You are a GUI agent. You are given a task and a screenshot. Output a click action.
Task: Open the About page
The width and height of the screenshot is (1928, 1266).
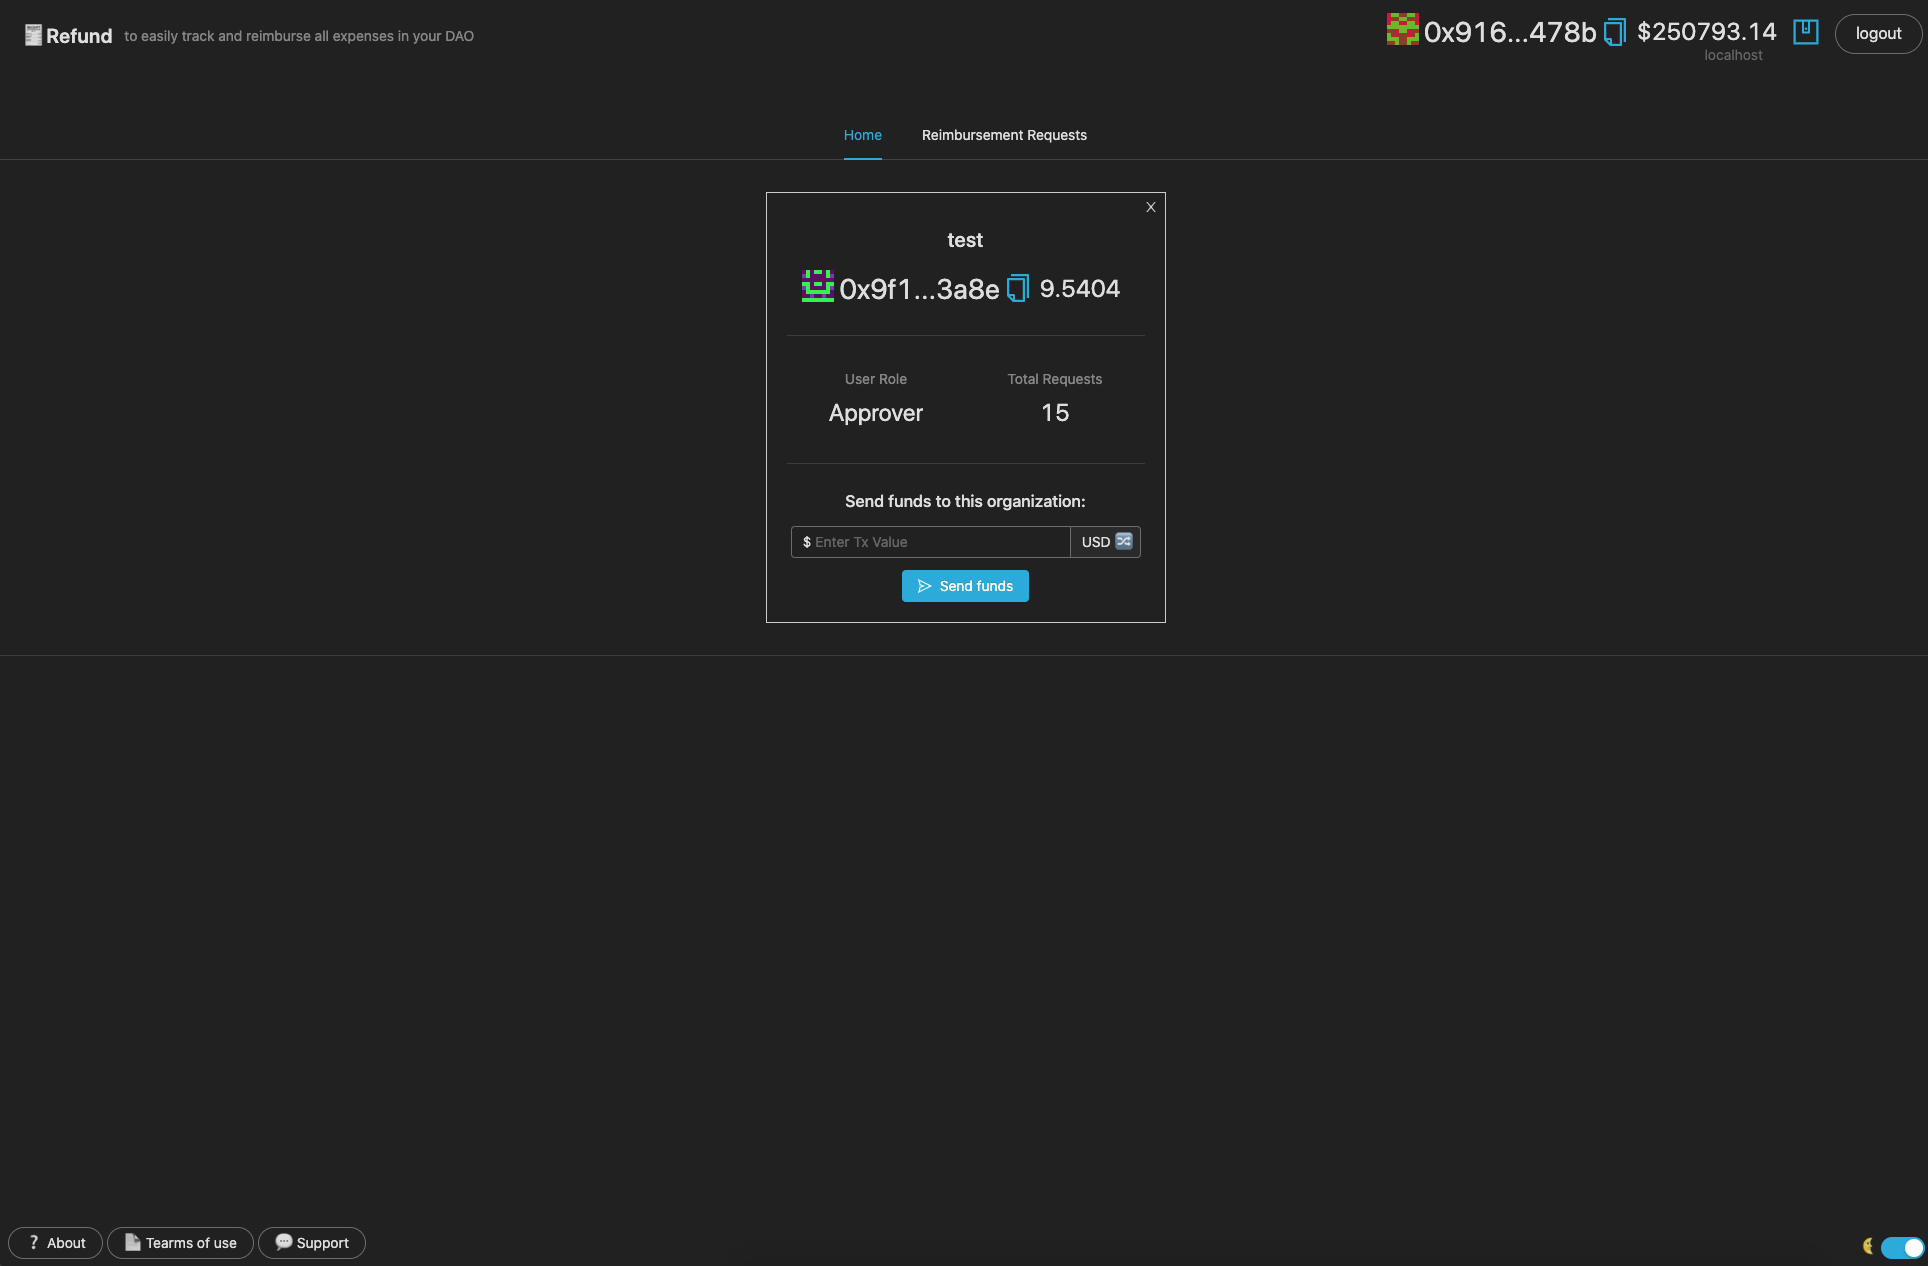coord(56,1243)
